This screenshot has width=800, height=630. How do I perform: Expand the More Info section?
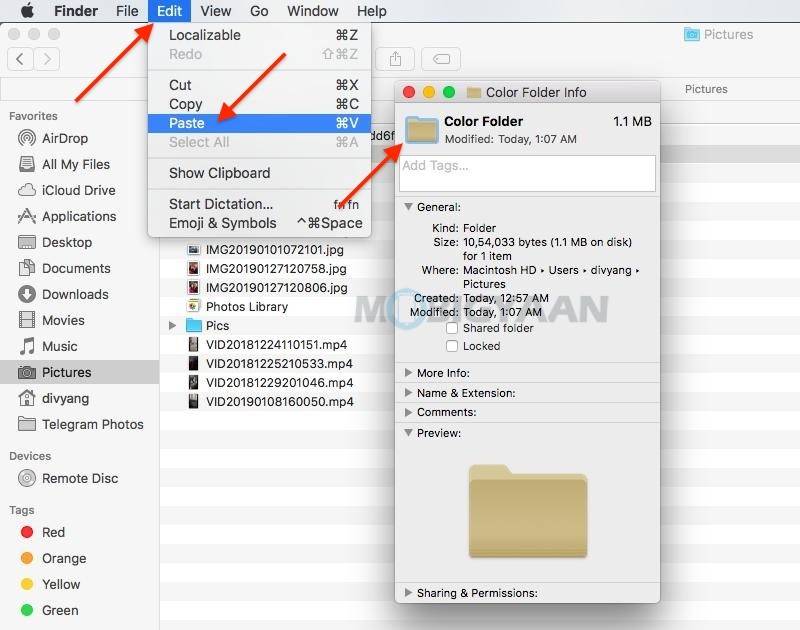[x=408, y=373]
